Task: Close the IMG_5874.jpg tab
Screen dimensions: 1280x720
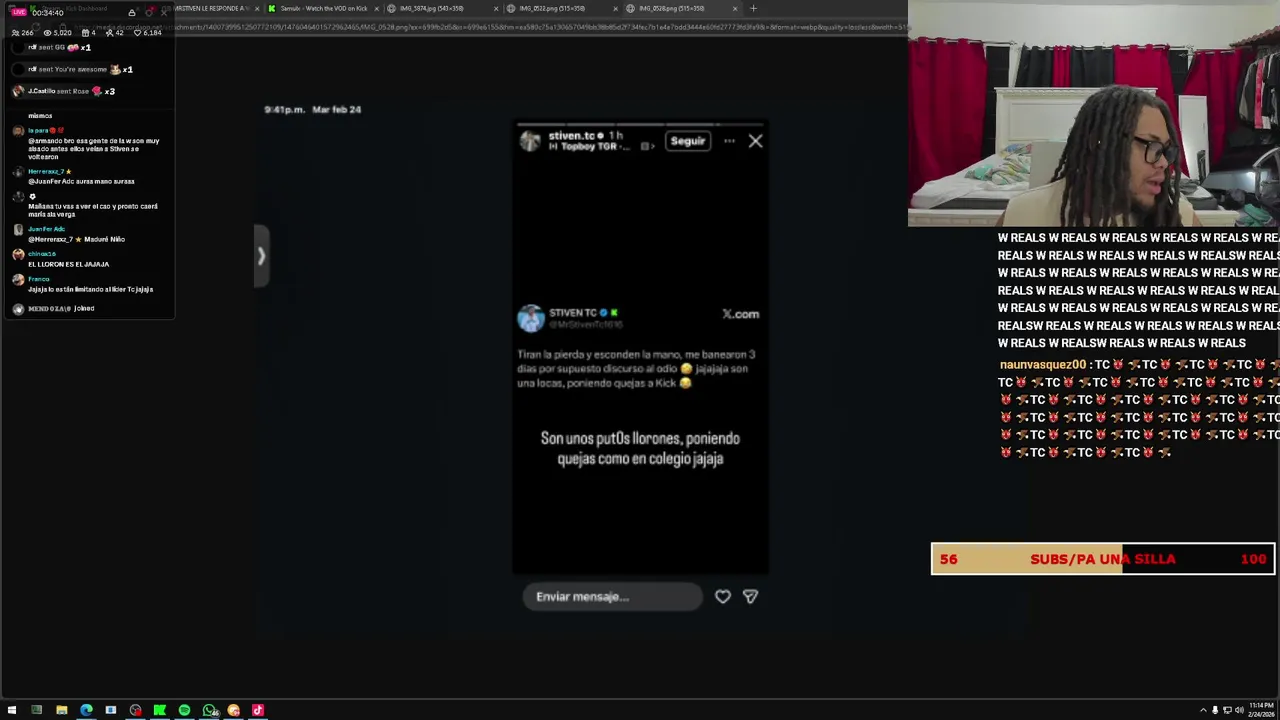Action: (495, 8)
